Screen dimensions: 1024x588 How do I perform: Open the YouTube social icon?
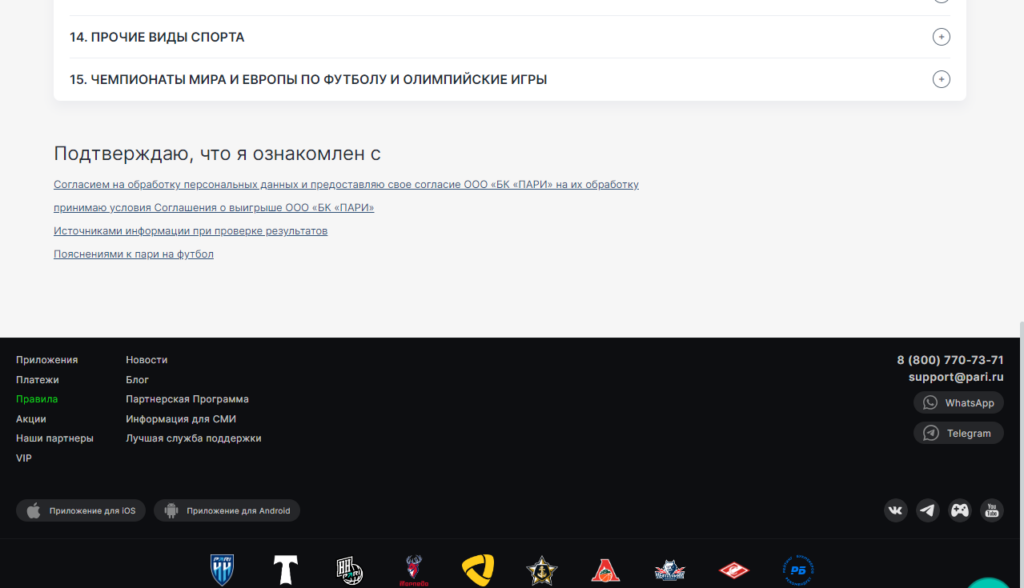(x=991, y=510)
